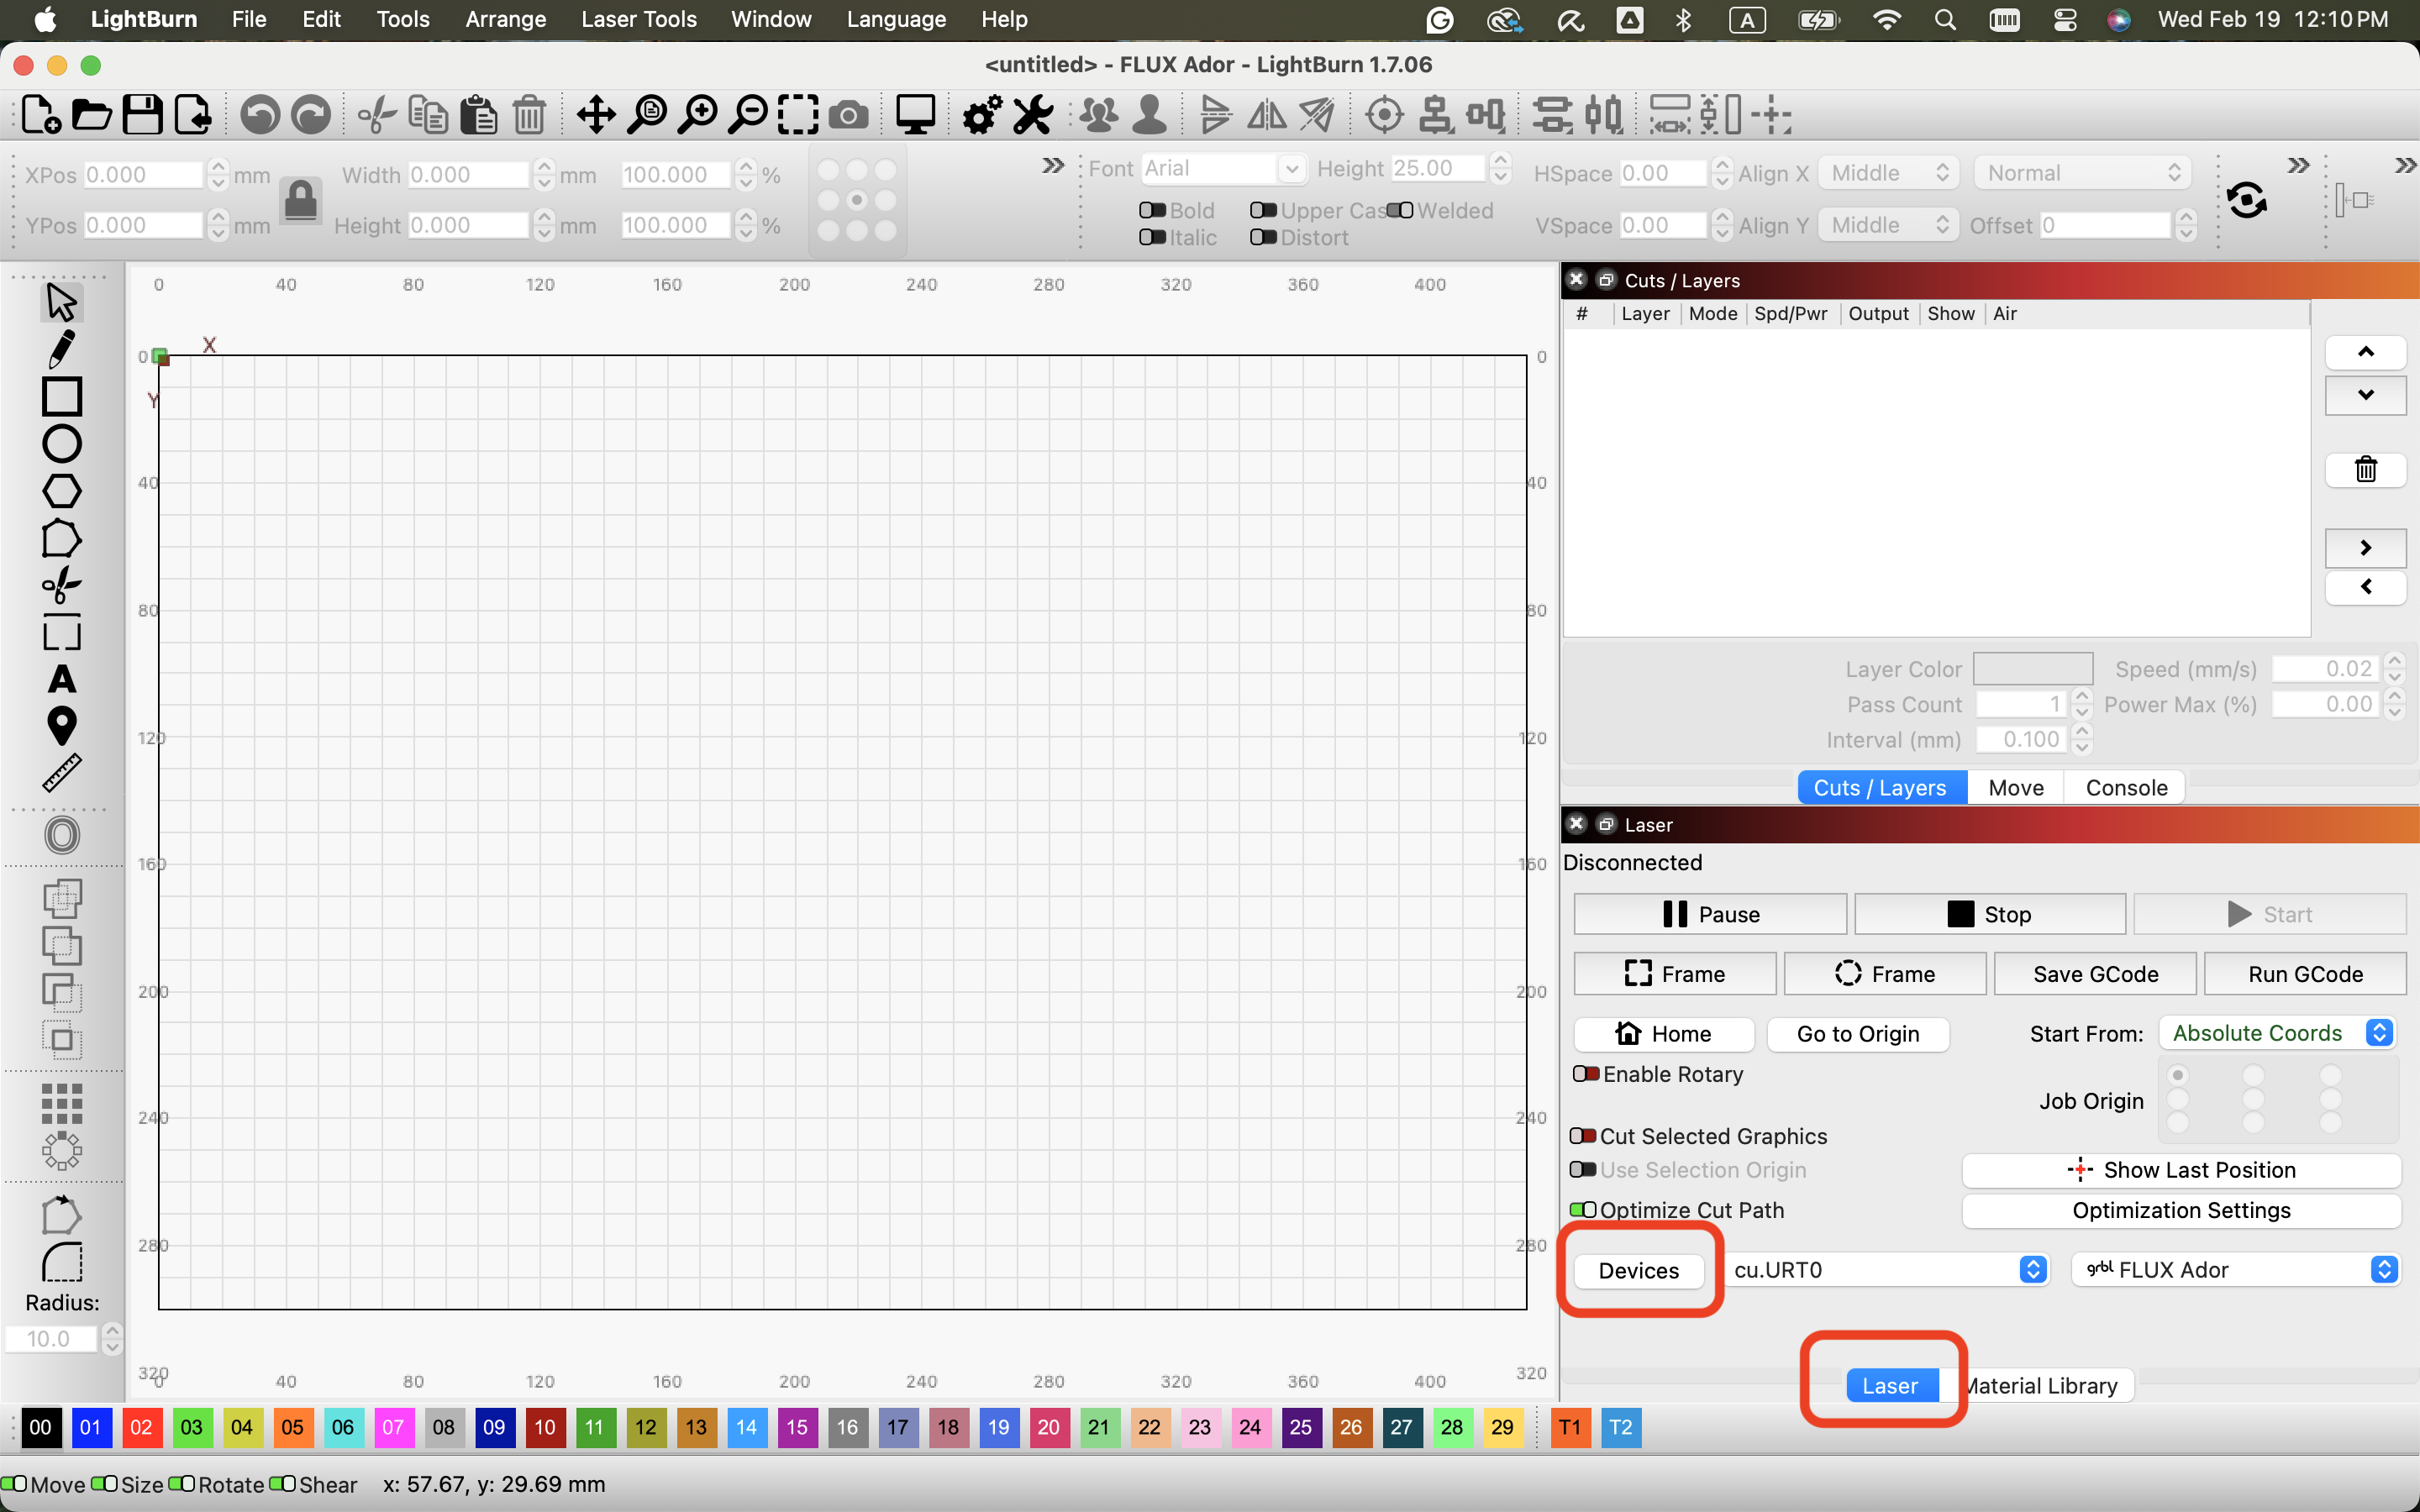Screen dimensions: 2420x1512
Task: Delete layer with Cuts panel trash button
Action: pos(2365,469)
